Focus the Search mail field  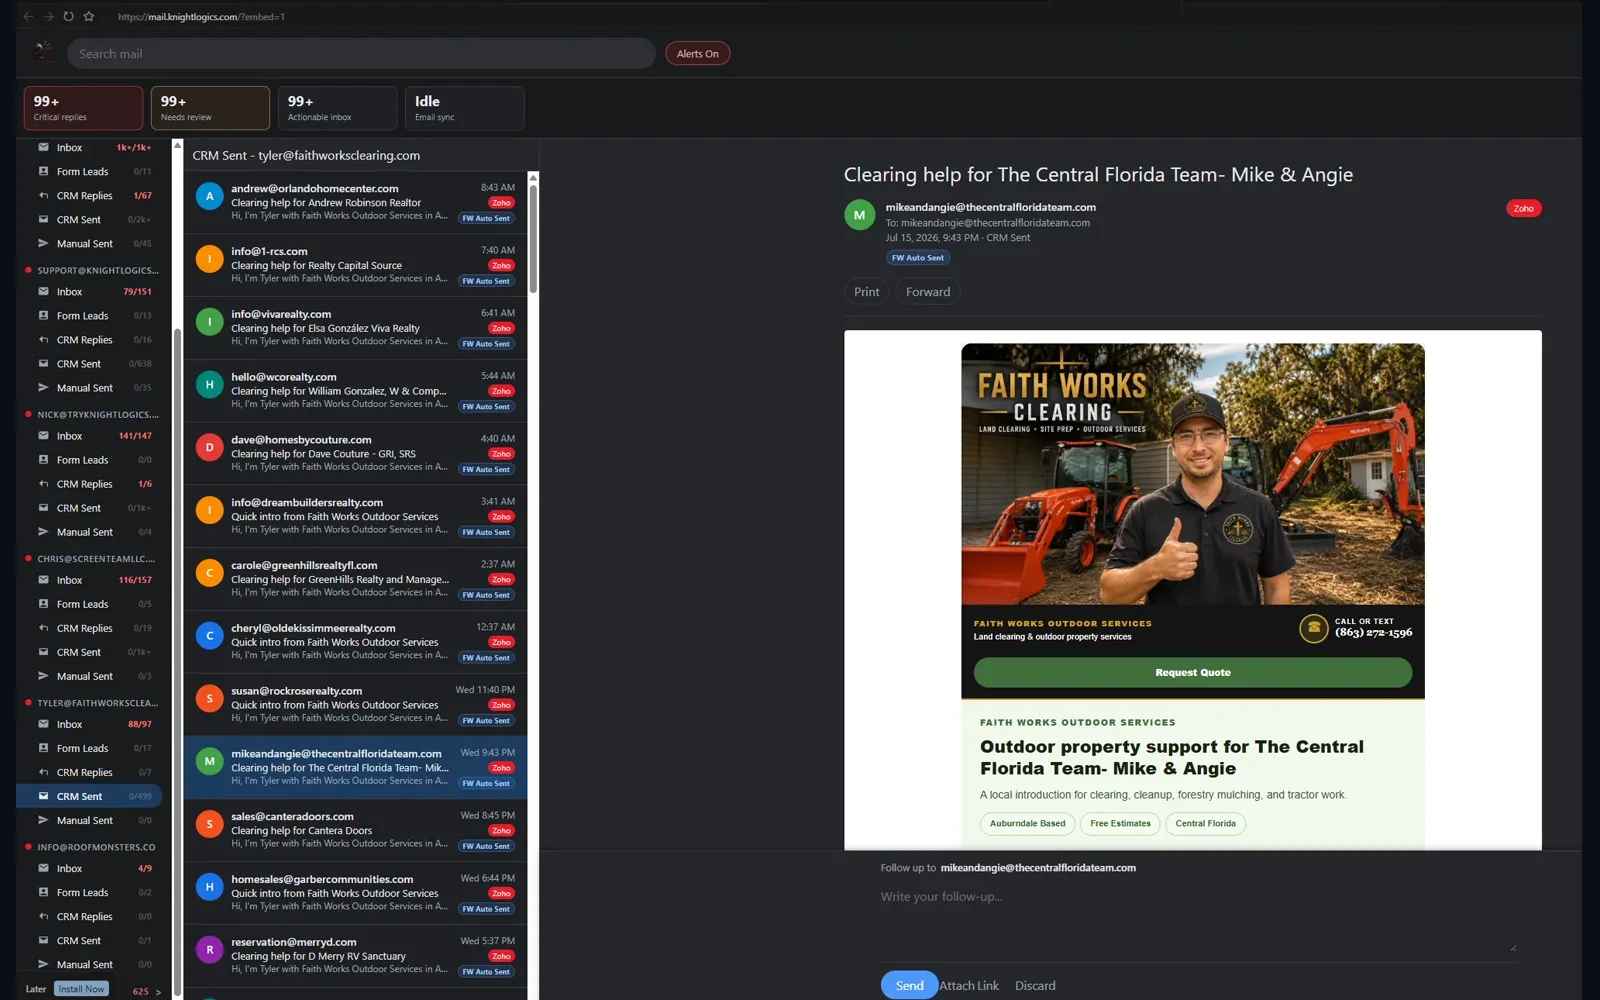(361, 54)
